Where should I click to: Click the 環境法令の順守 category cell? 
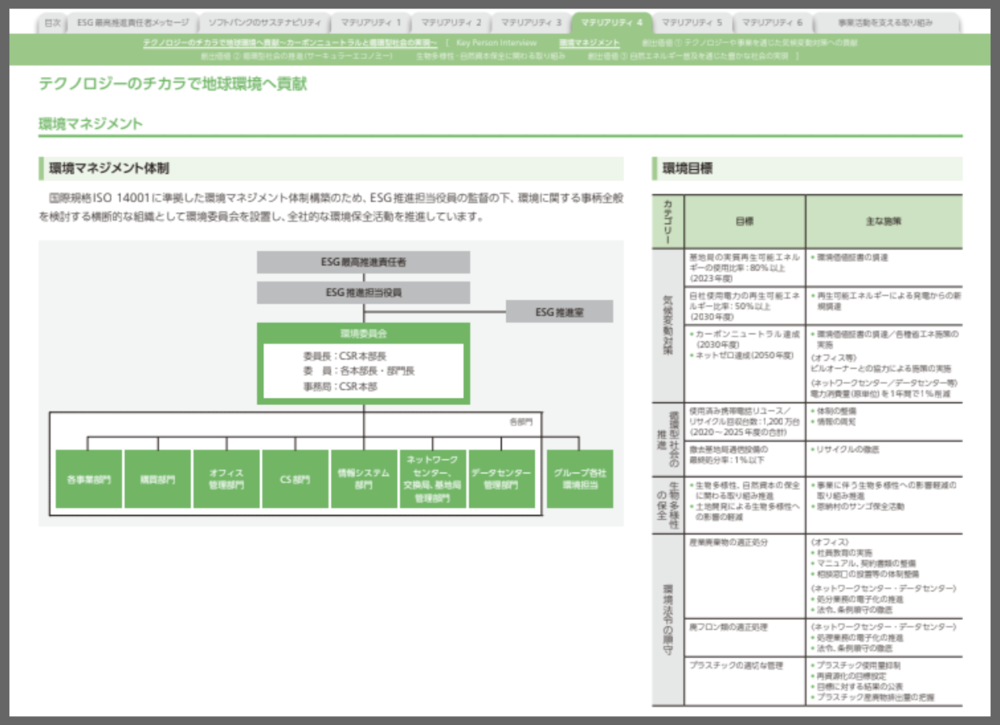[668, 620]
